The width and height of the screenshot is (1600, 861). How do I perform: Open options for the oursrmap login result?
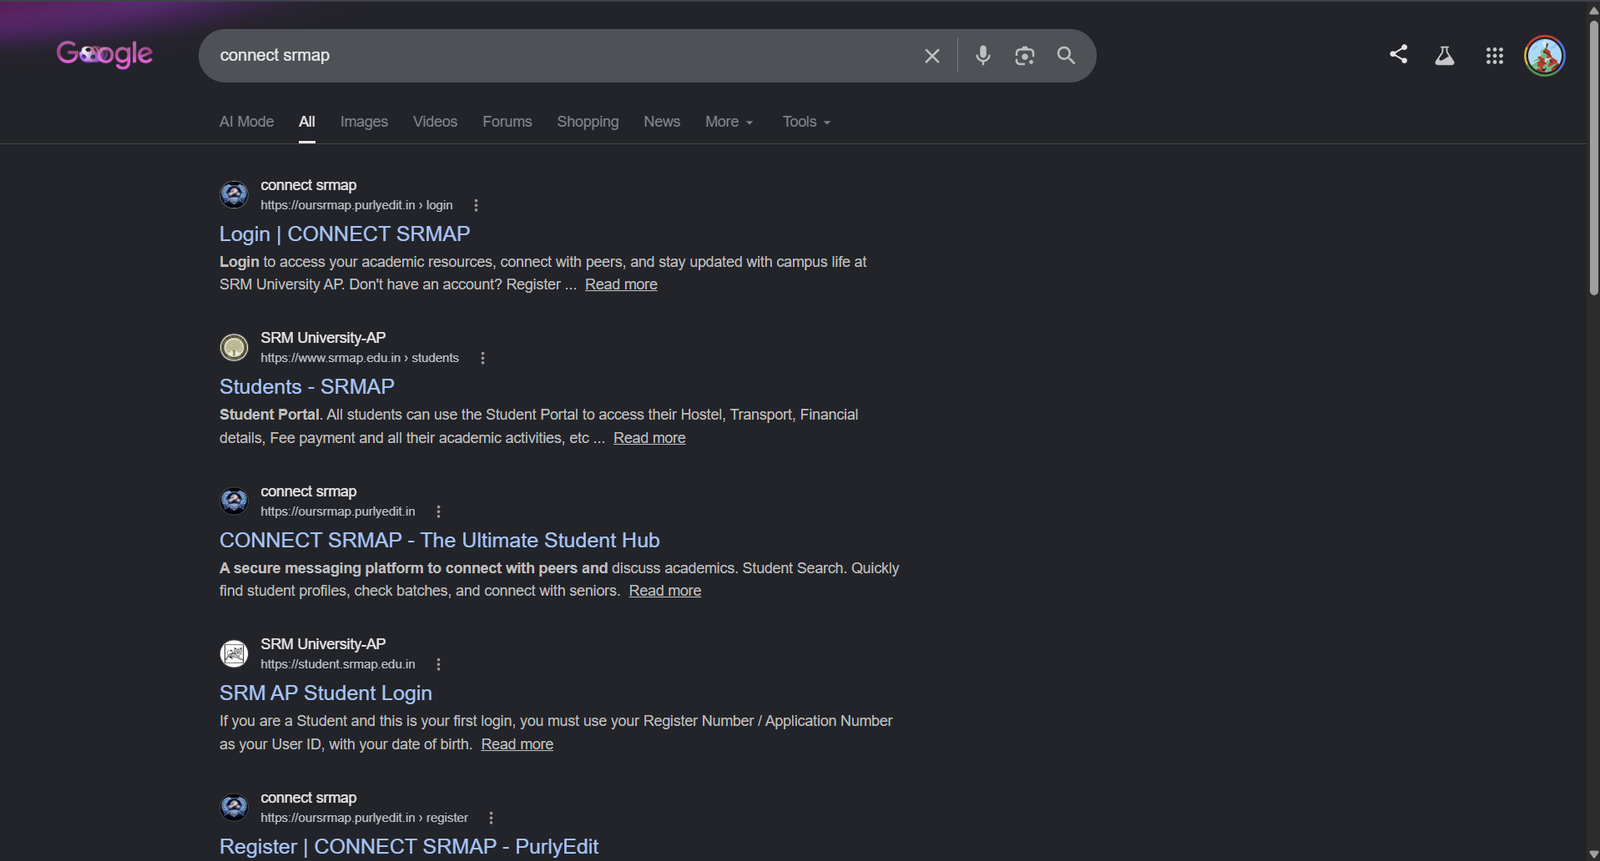point(476,205)
